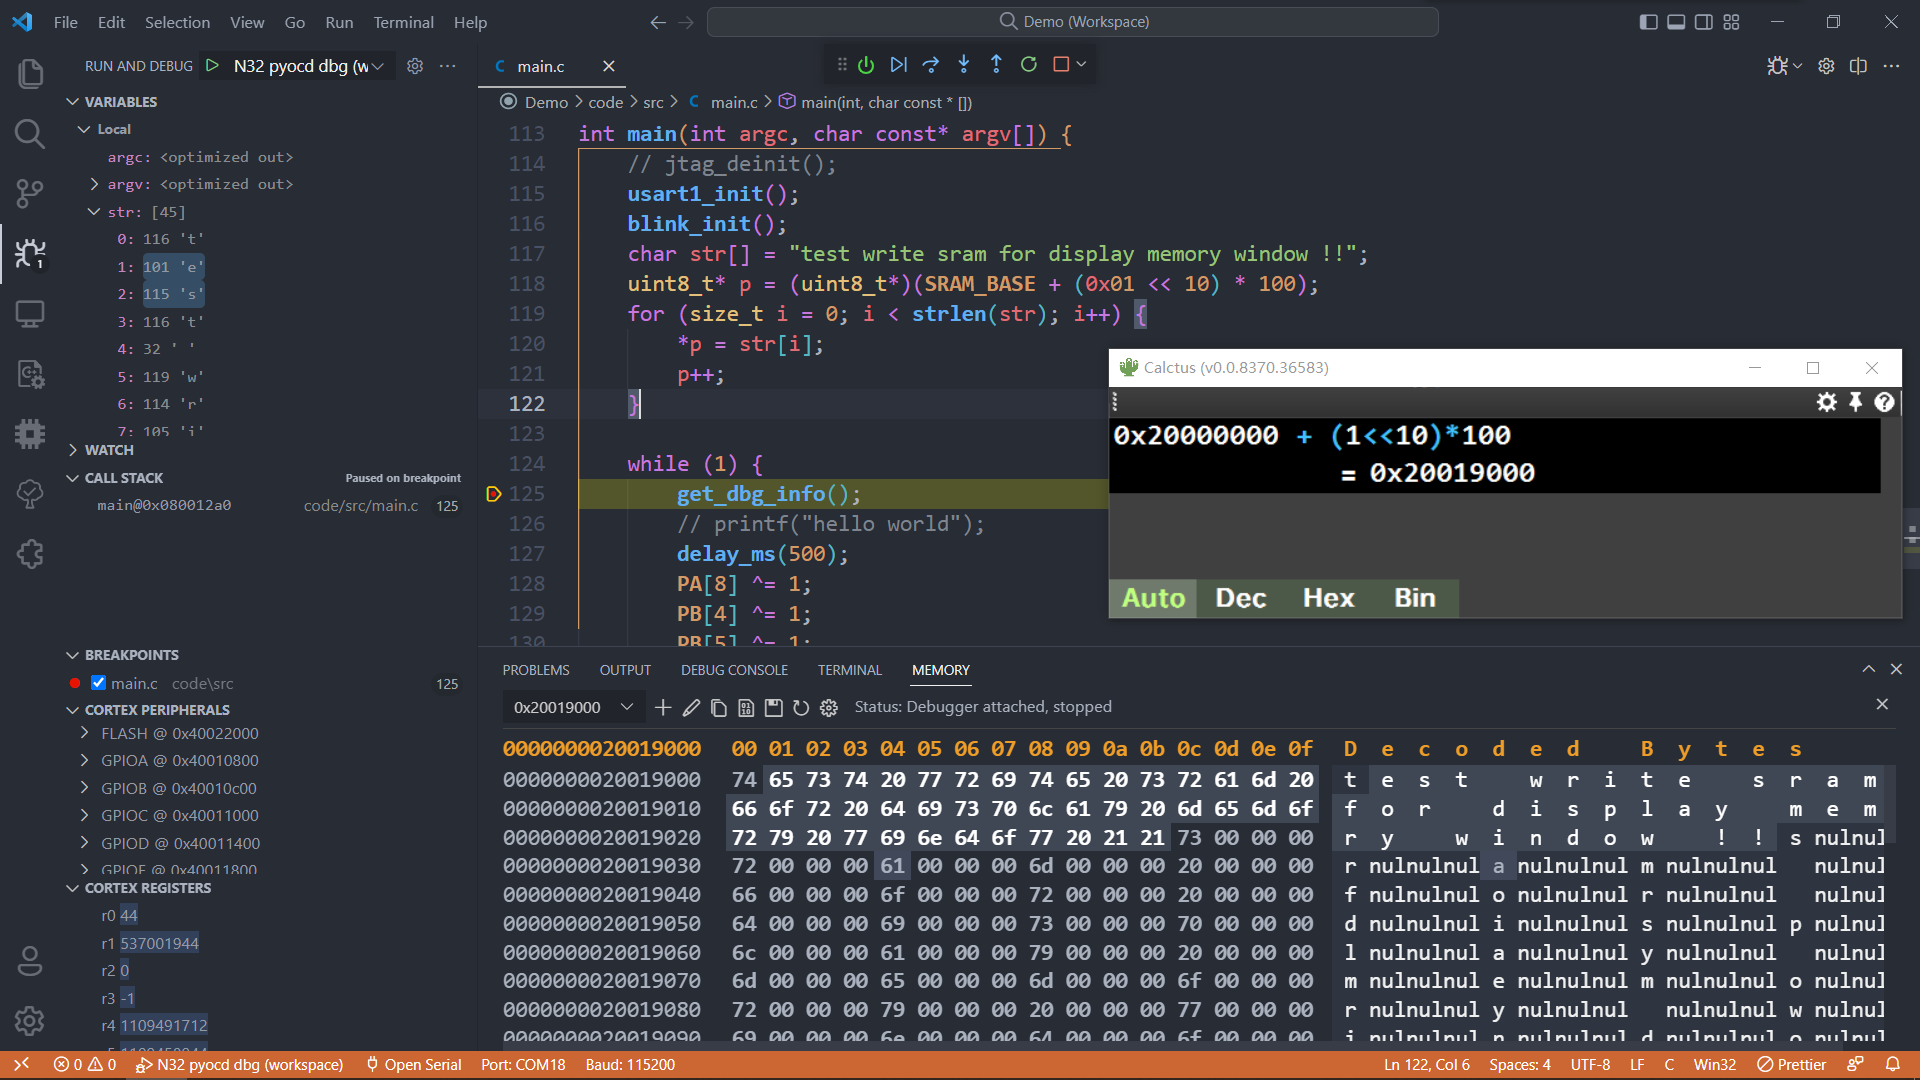Image resolution: width=1920 pixels, height=1080 pixels.
Task: Open Calctus settings gear
Action: [1826, 402]
